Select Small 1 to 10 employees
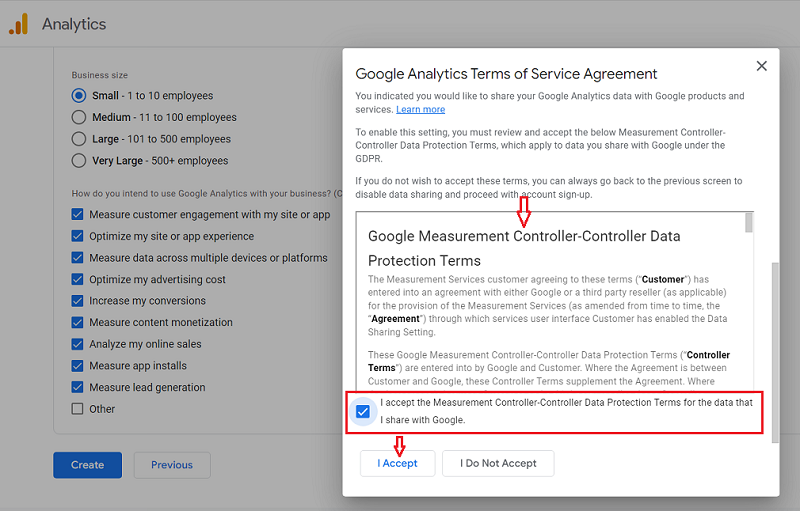This screenshot has width=800, height=511. [79, 95]
